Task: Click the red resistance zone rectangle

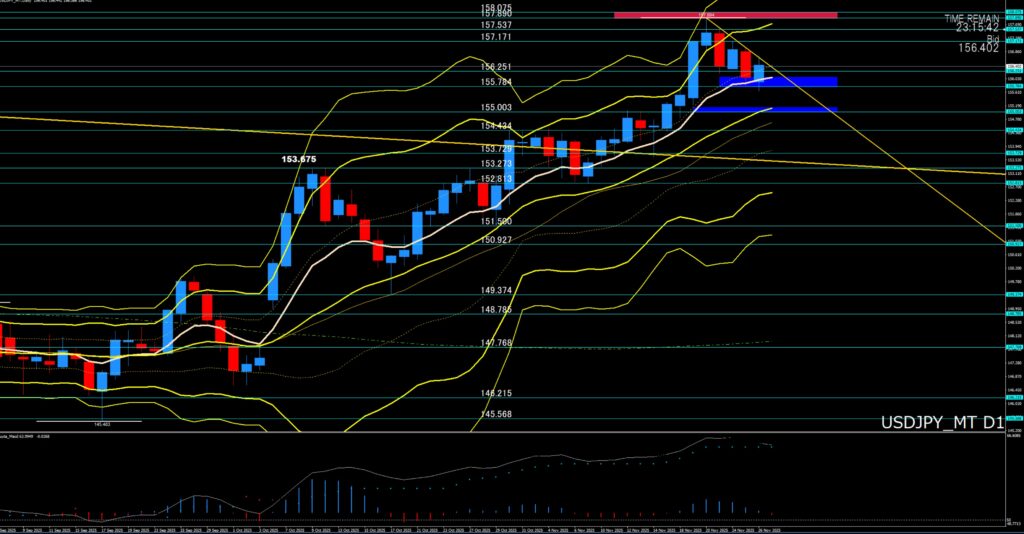Action: 725,15
